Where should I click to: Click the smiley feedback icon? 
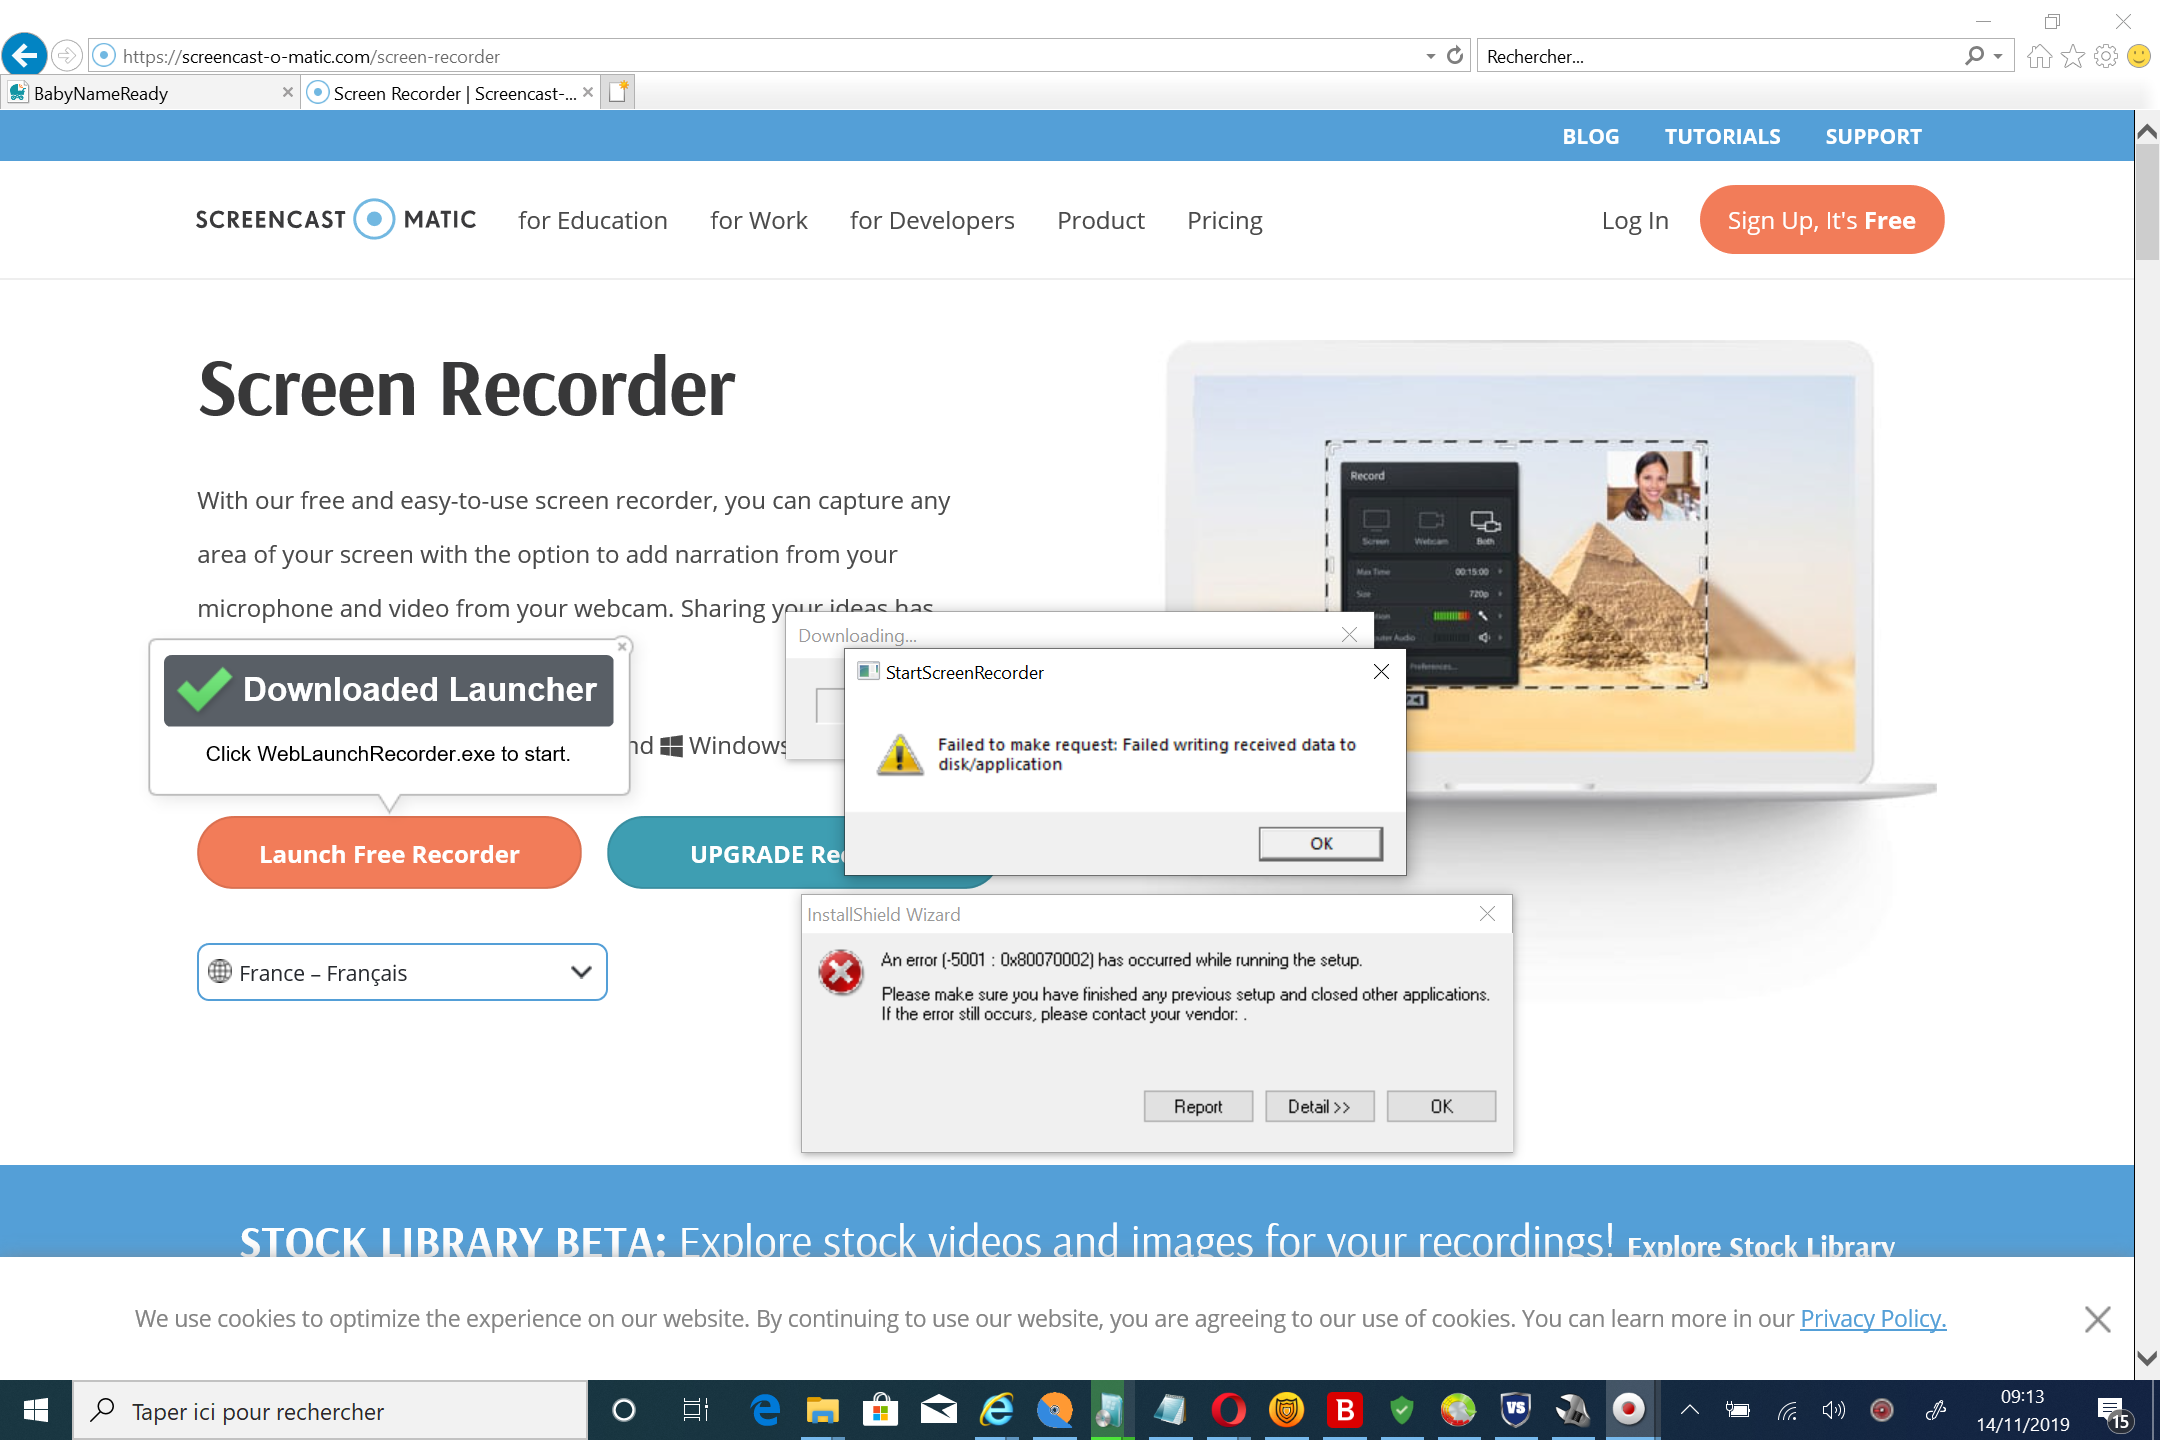[x=2139, y=56]
